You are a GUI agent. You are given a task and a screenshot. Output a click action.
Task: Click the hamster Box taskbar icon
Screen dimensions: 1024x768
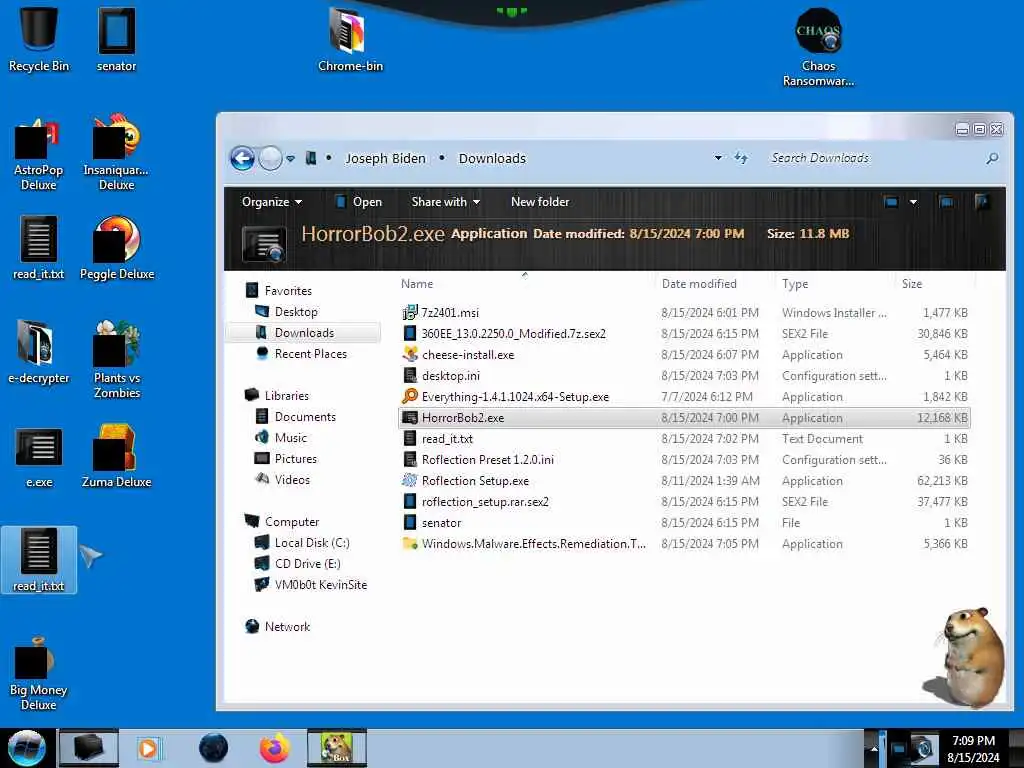pyautogui.click(x=336, y=748)
